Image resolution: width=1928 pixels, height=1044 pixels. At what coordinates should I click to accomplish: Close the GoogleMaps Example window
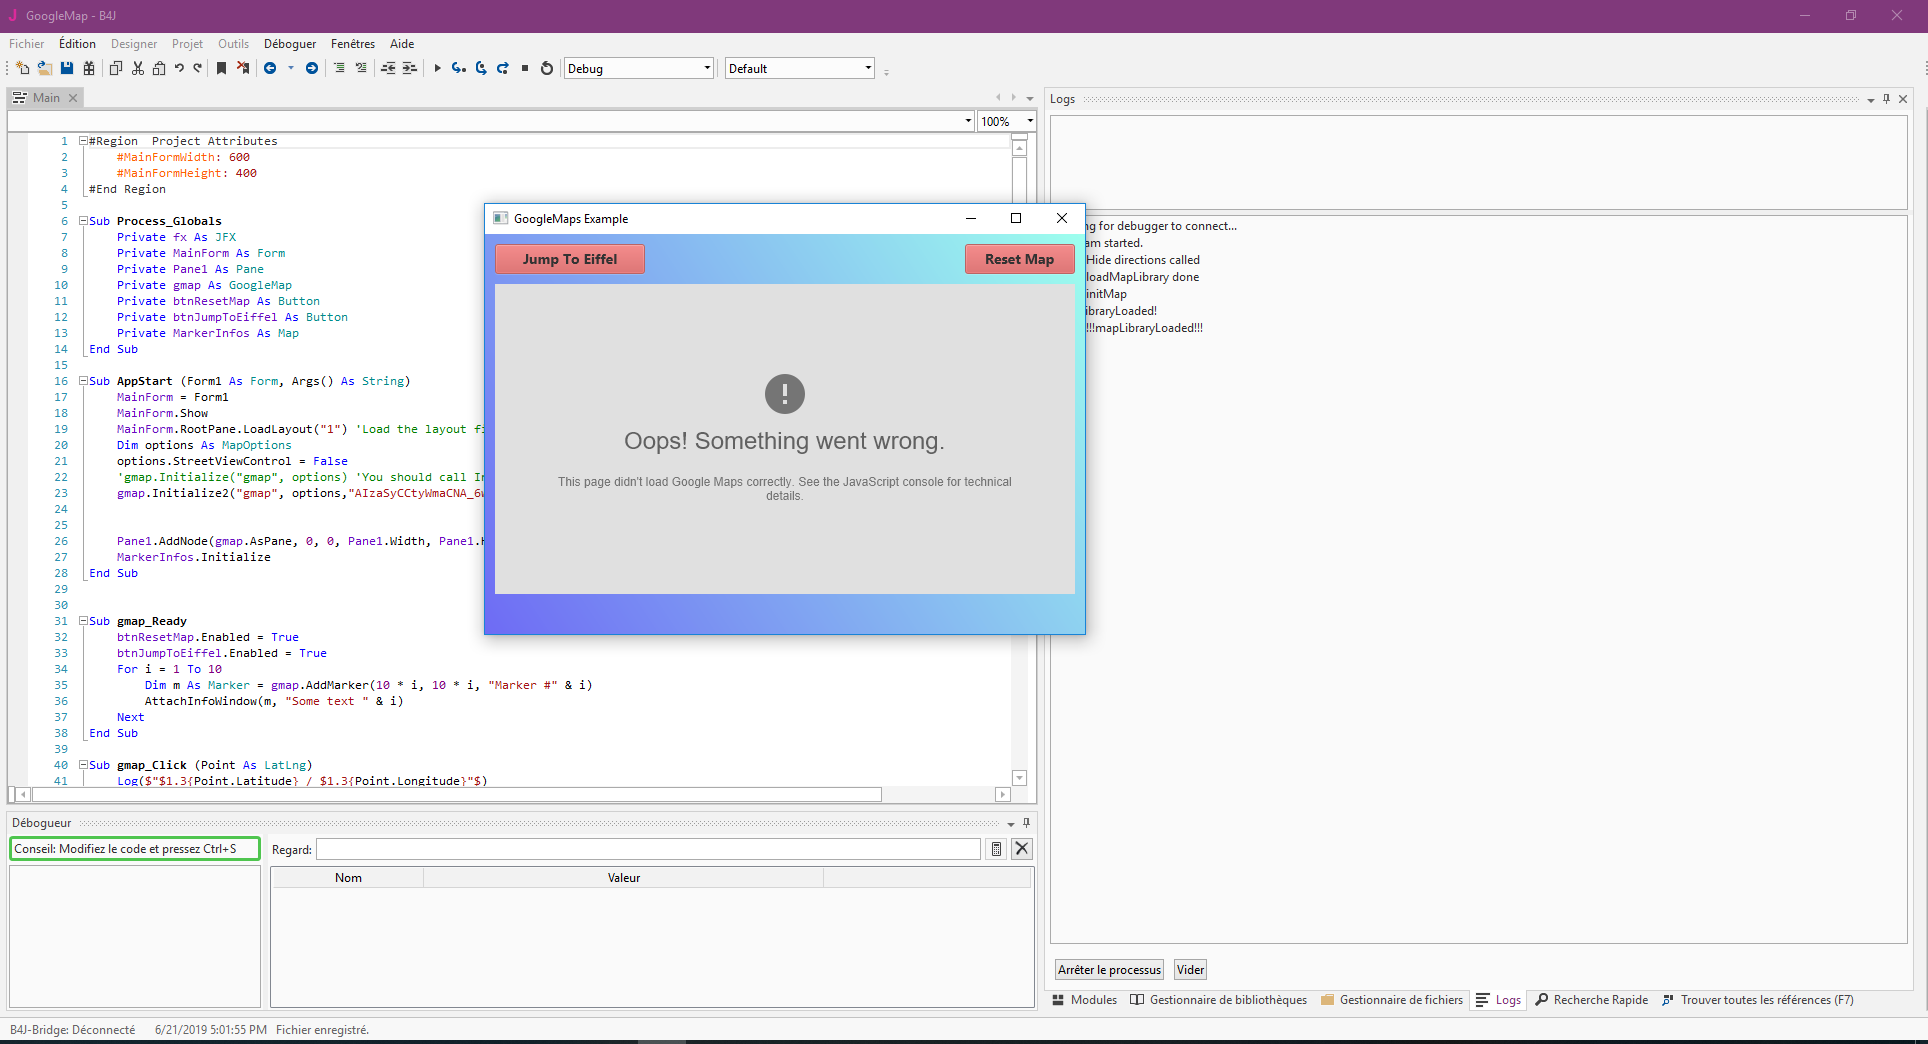pos(1062,219)
